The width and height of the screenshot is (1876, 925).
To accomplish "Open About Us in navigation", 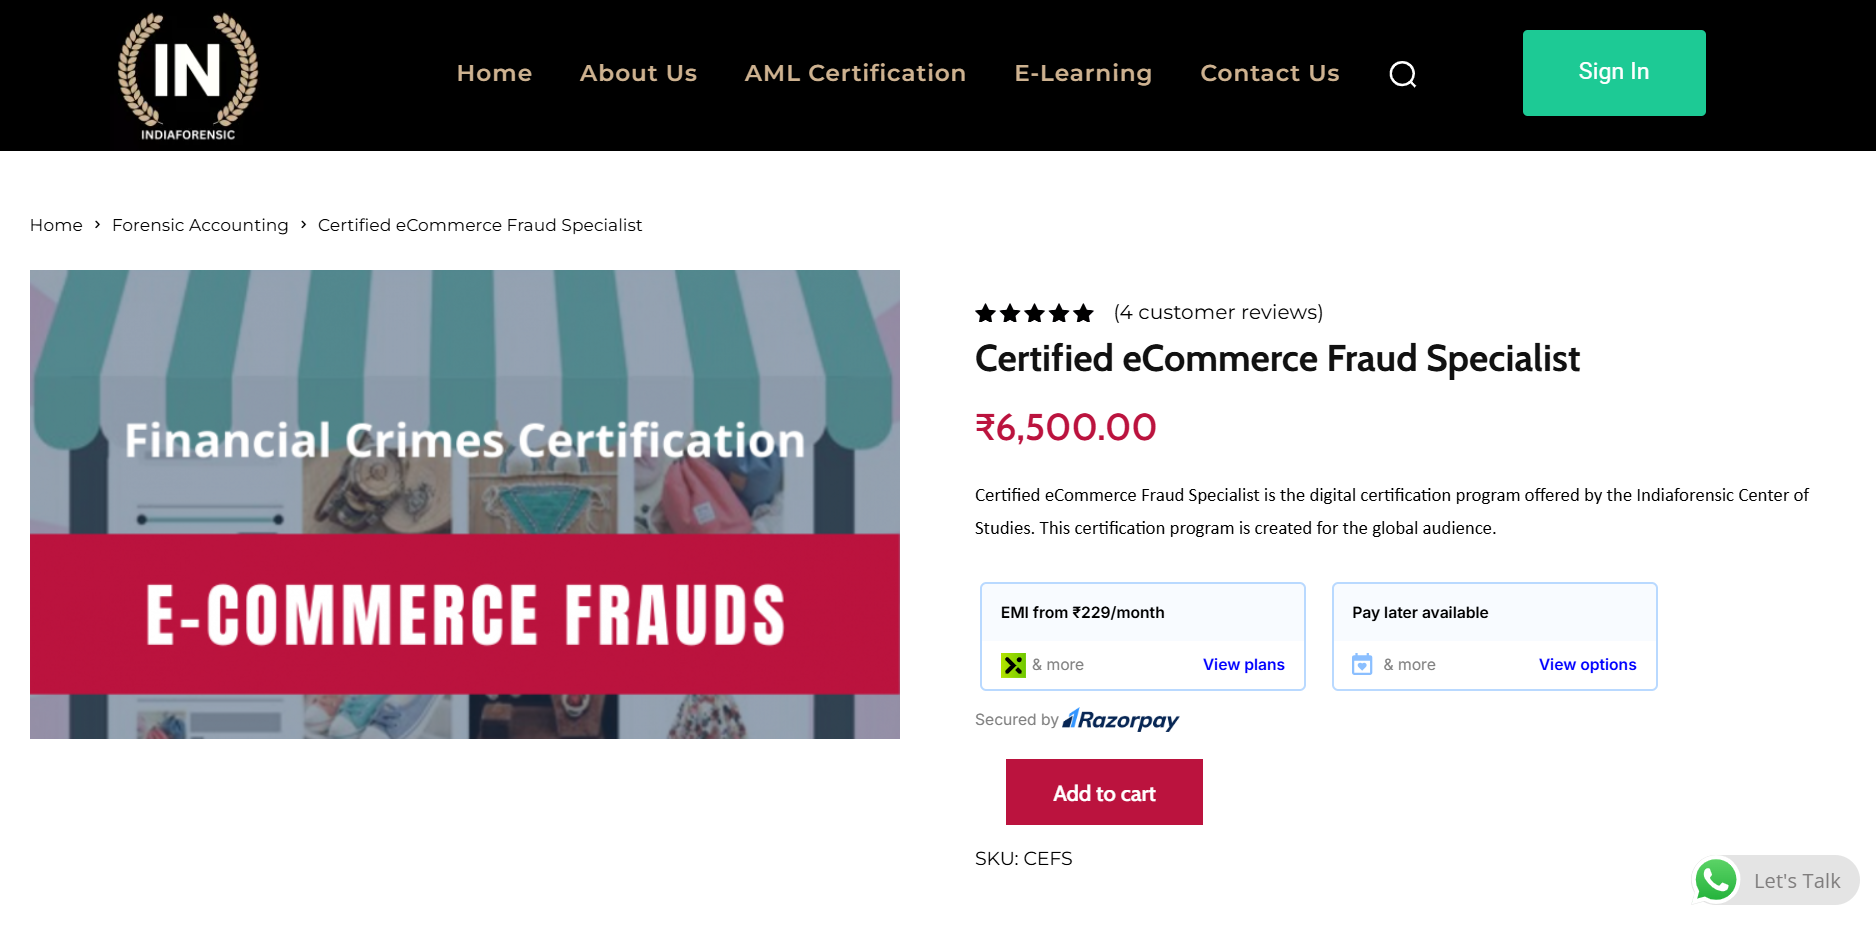I will (x=638, y=73).
